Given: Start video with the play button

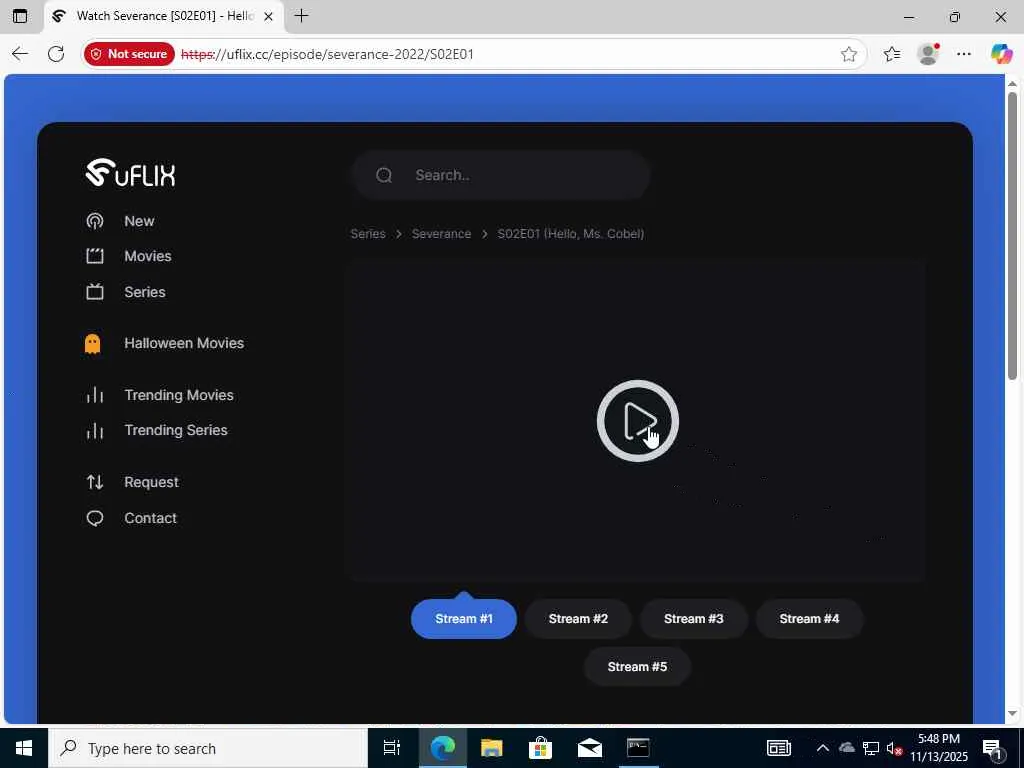Looking at the screenshot, I should coord(637,421).
